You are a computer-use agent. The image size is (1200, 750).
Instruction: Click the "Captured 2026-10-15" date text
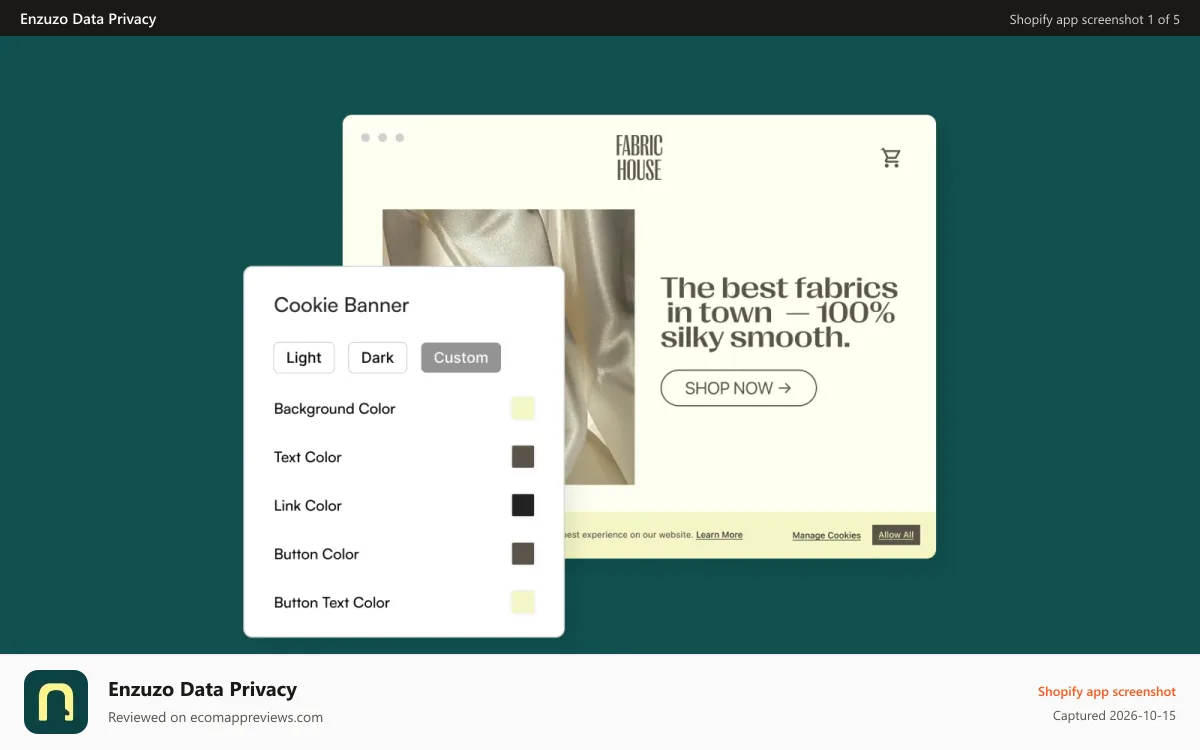(1114, 715)
